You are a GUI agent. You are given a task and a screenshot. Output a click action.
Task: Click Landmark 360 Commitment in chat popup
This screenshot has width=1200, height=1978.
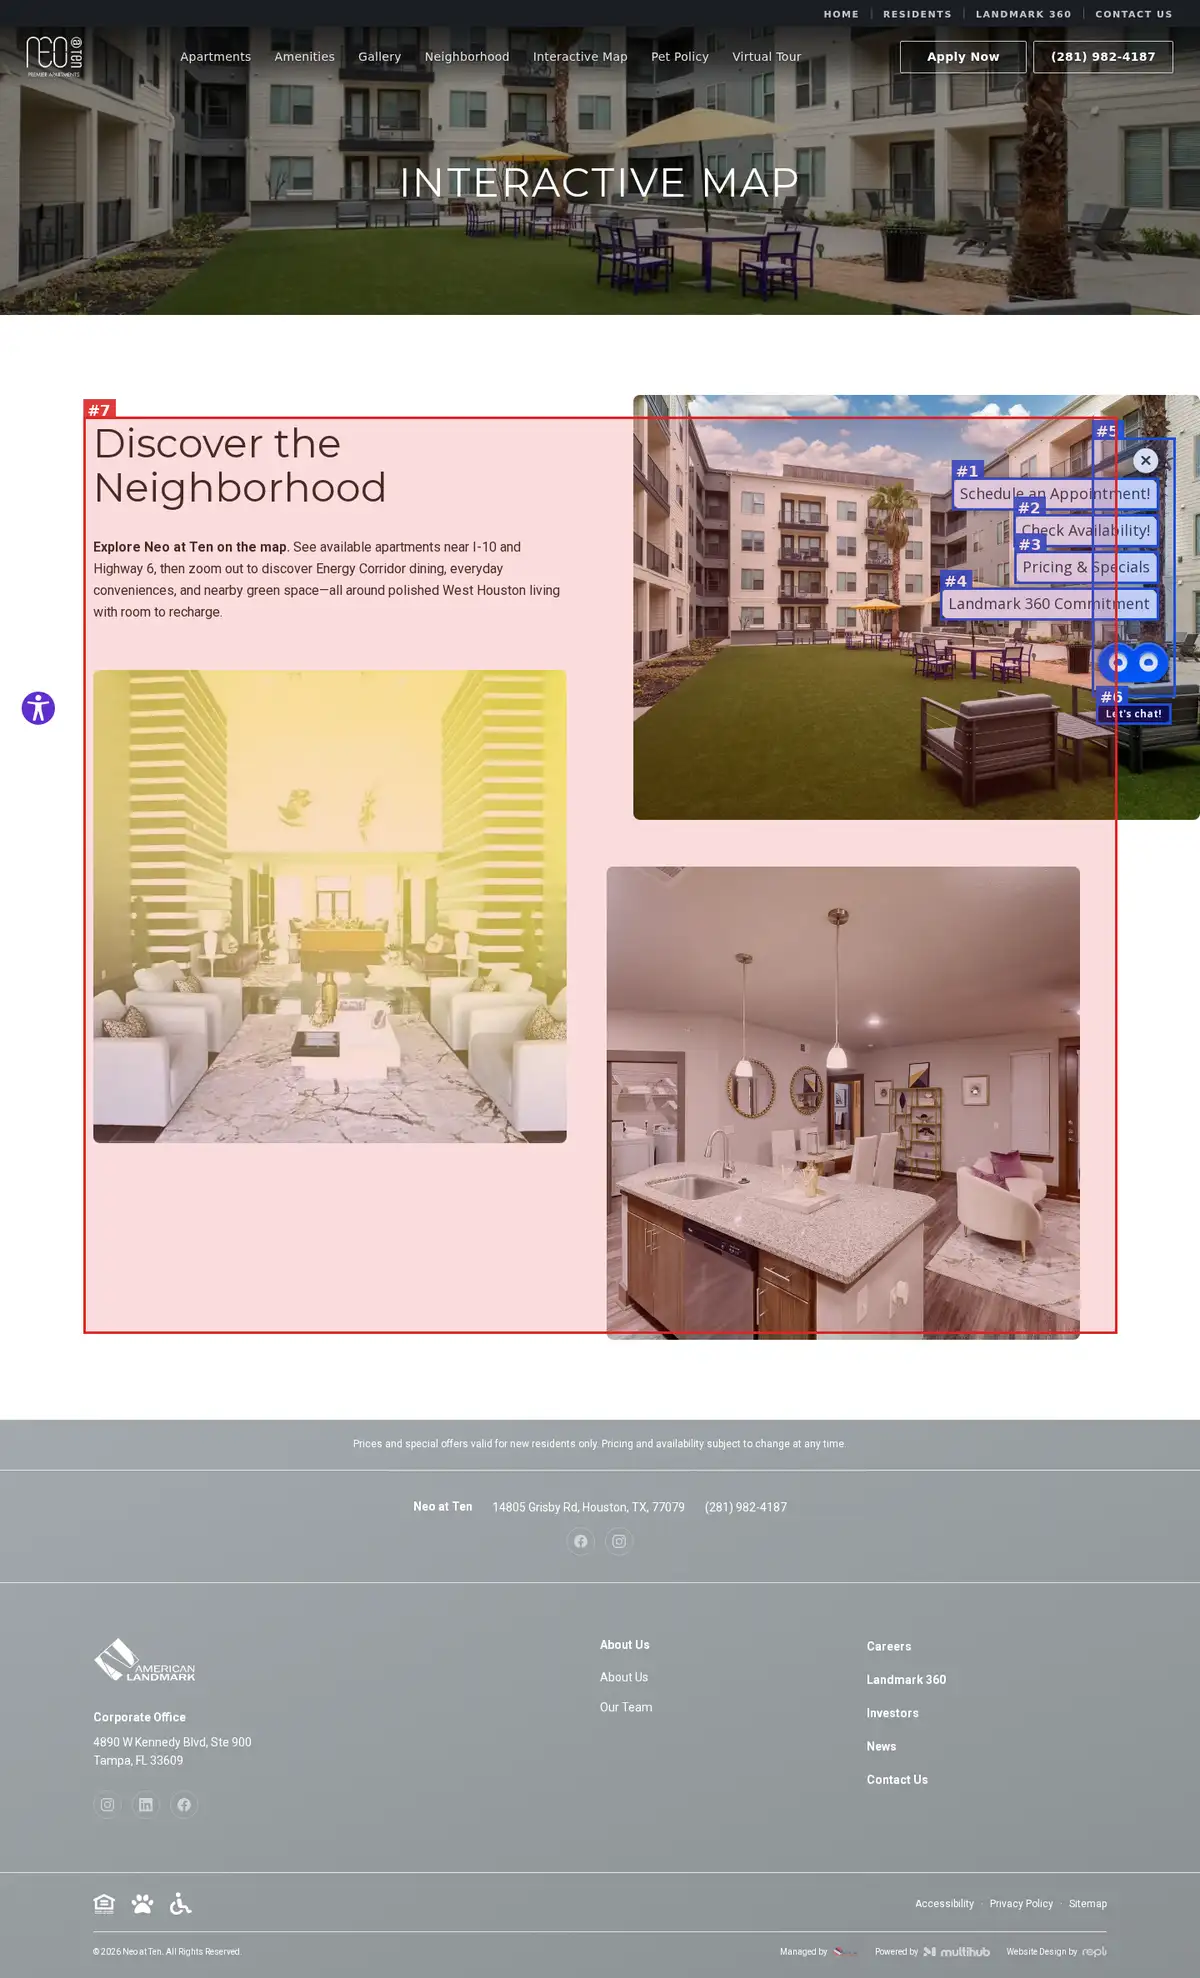[1049, 604]
